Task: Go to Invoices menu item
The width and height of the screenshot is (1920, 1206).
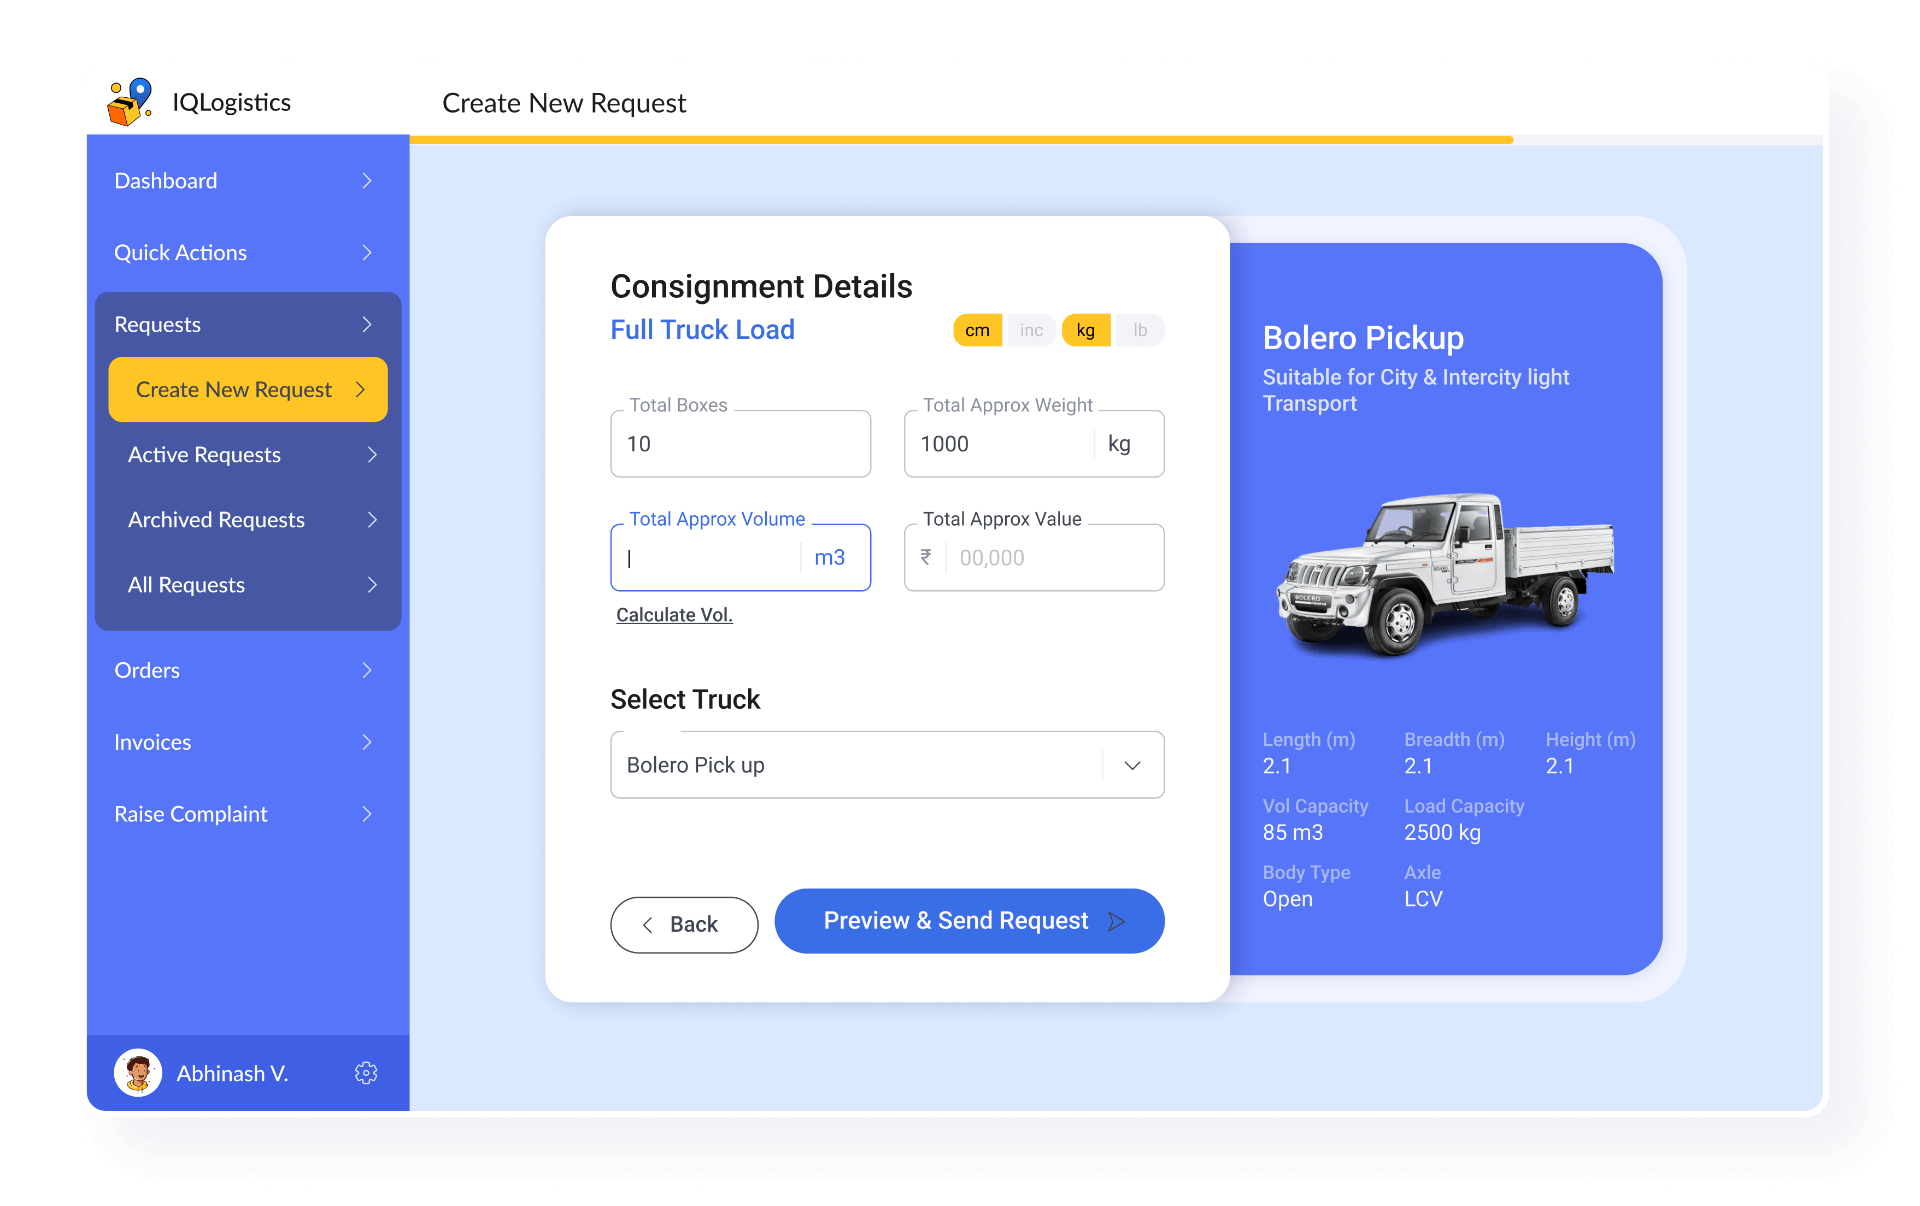Action: [x=153, y=742]
